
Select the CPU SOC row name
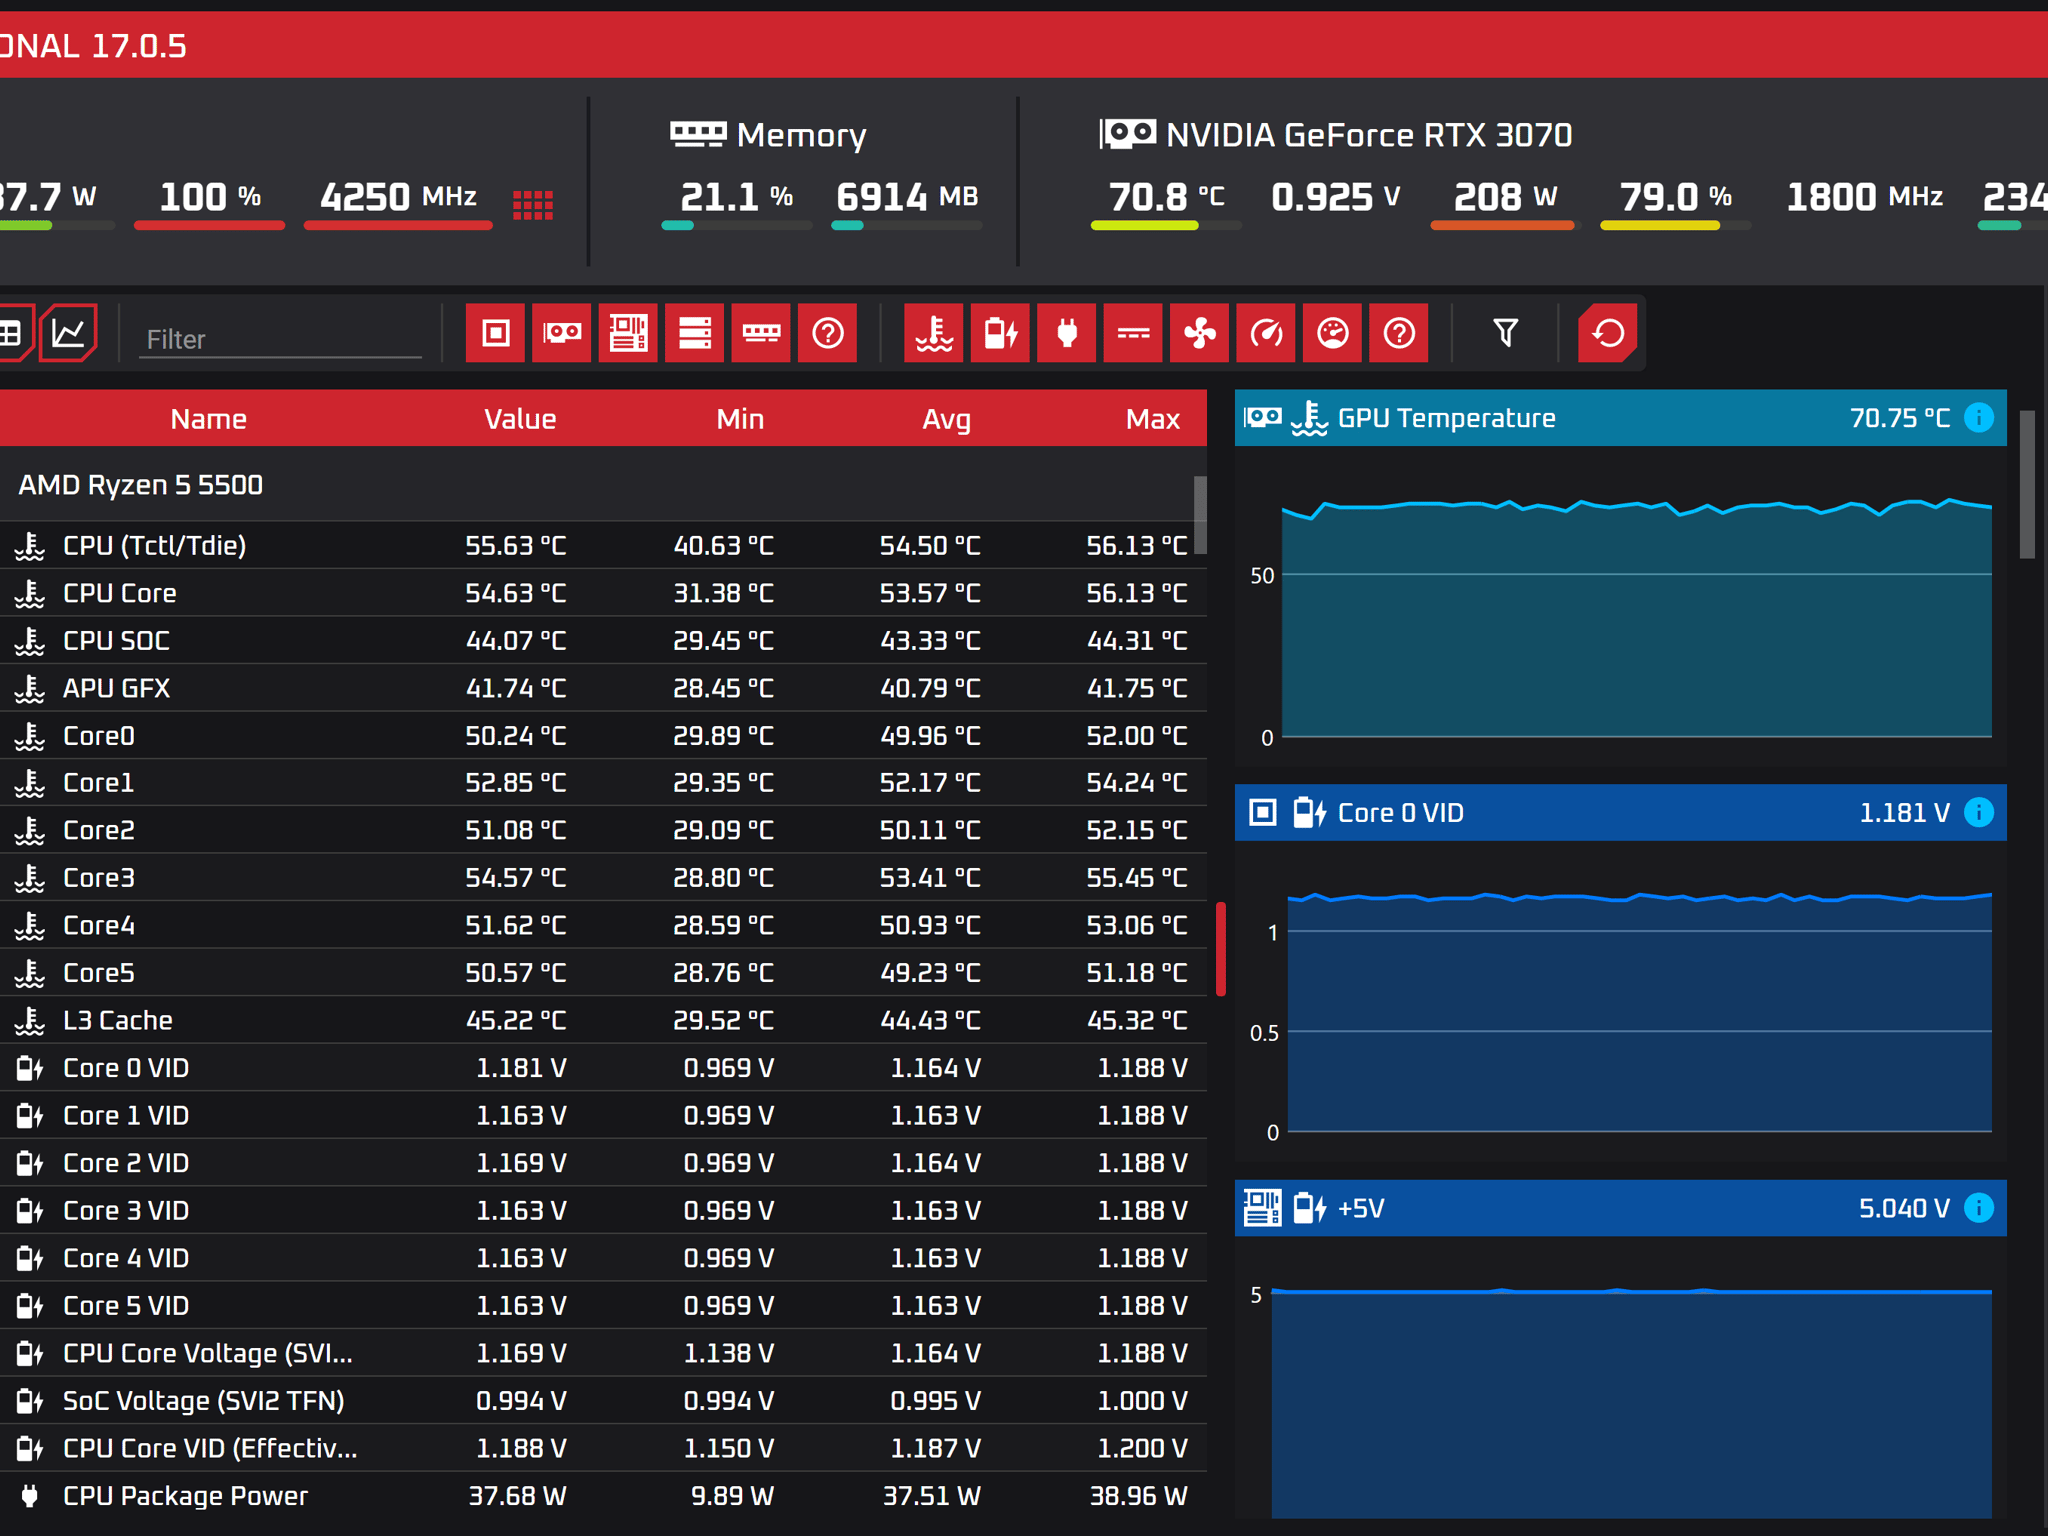click(116, 641)
